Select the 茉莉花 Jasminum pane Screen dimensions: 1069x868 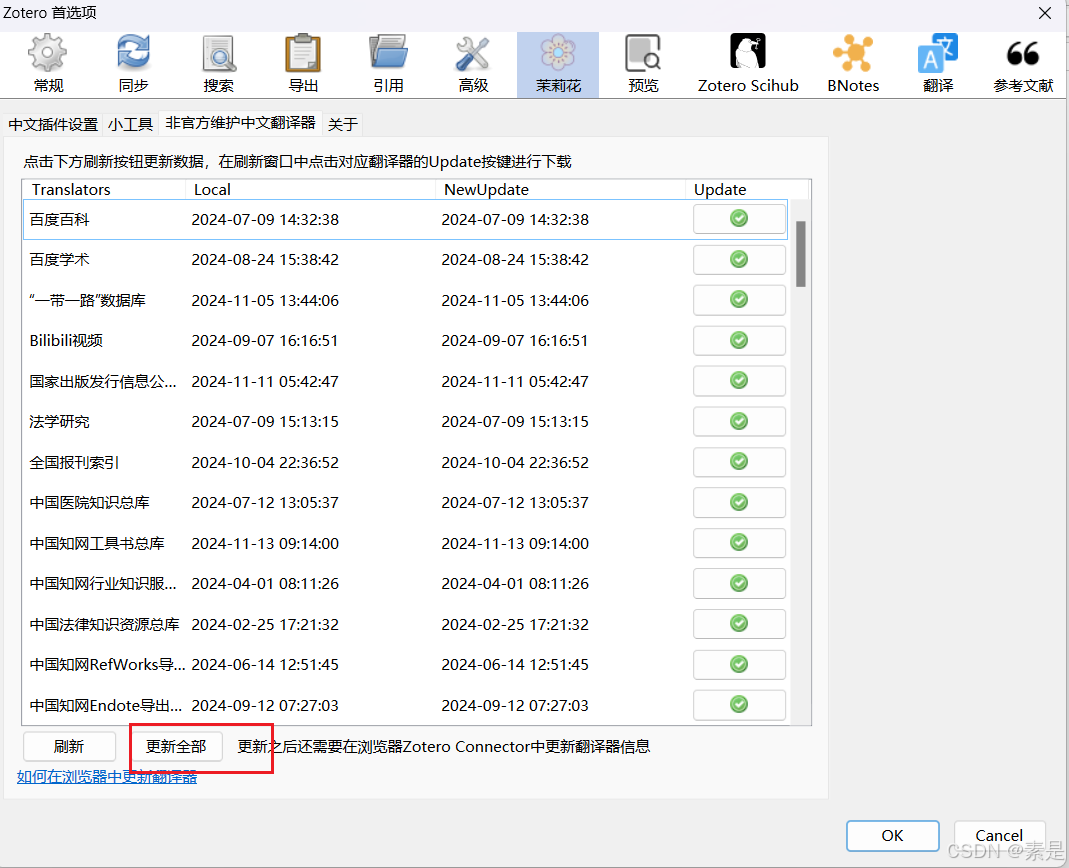(558, 65)
